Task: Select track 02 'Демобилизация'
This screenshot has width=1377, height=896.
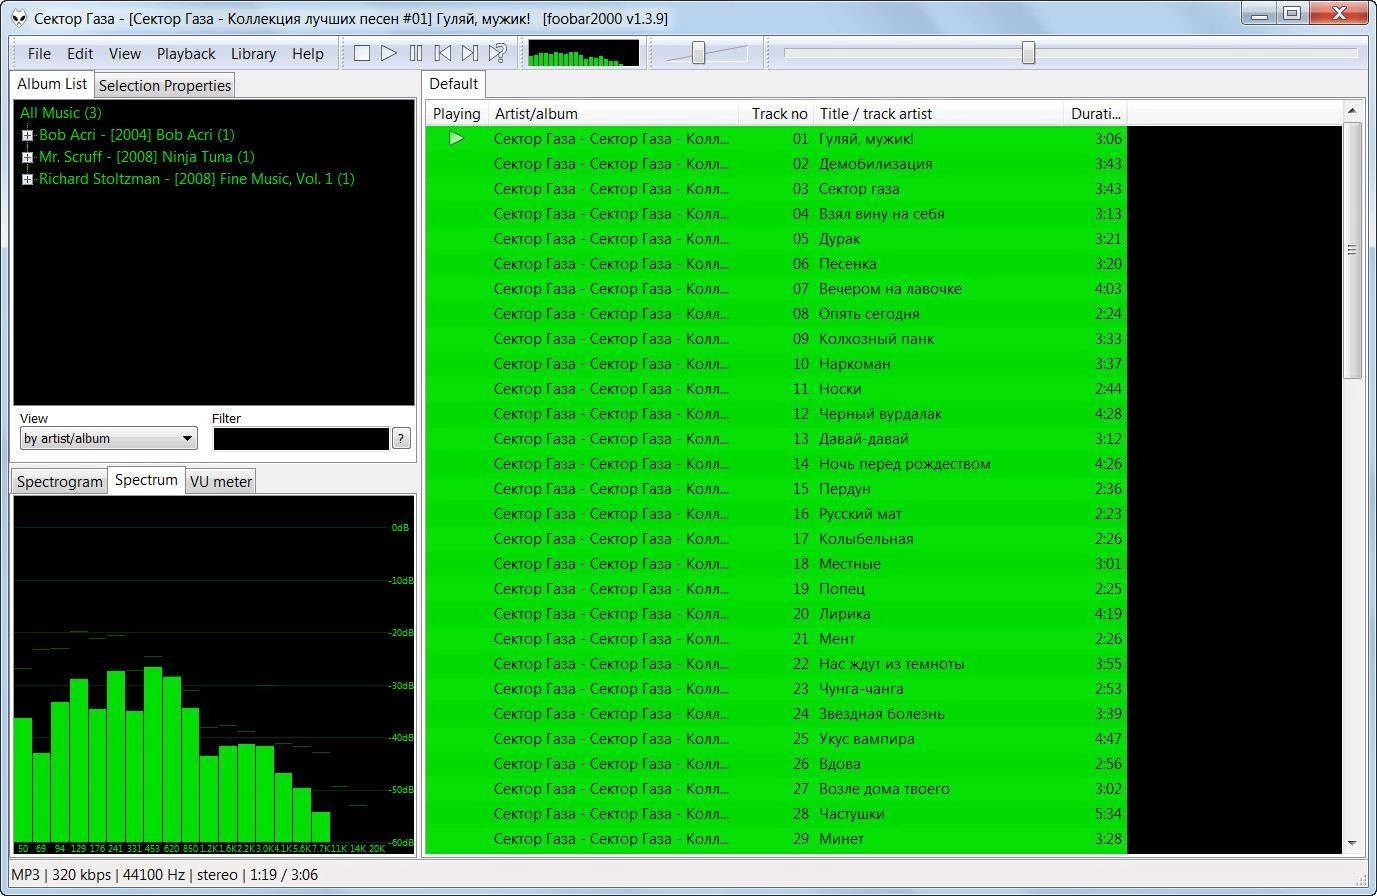Action: [776, 164]
